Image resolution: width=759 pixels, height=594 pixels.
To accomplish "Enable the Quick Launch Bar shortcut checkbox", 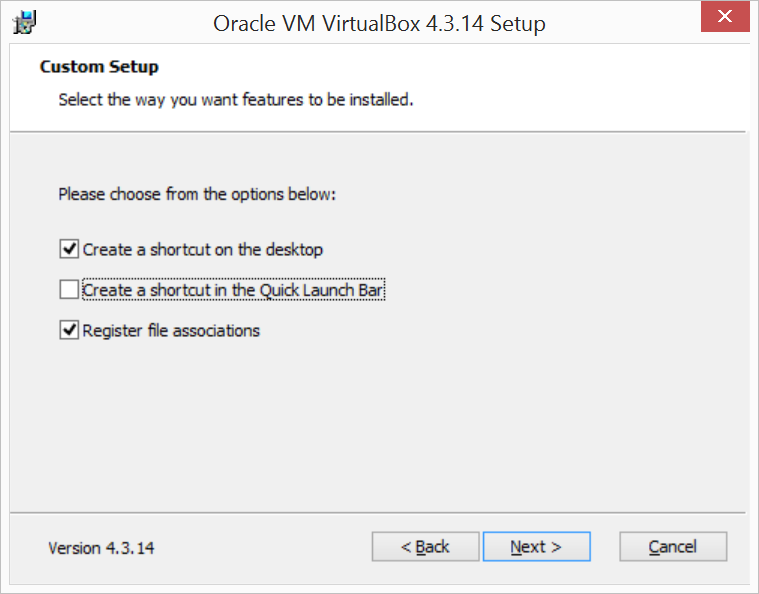I will tap(69, 289).
